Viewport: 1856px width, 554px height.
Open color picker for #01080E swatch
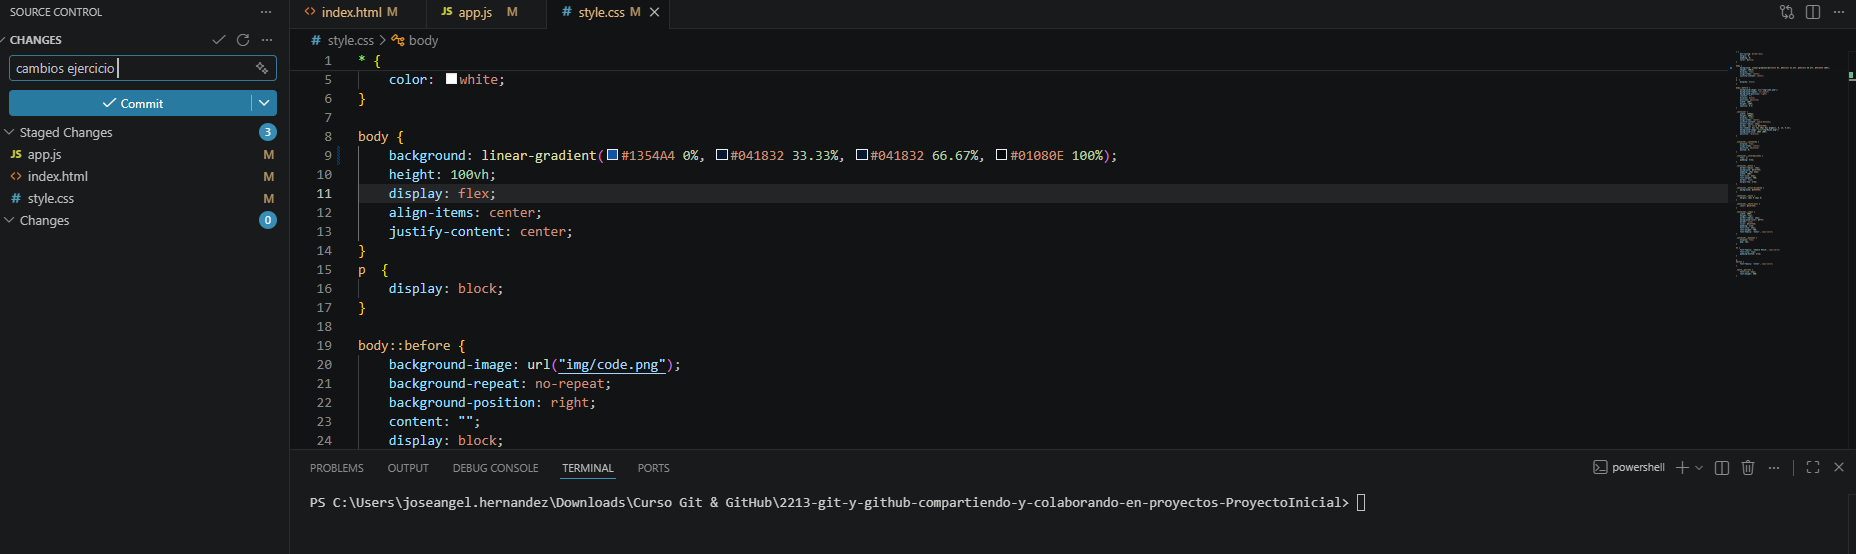[x=1001, y=155]
